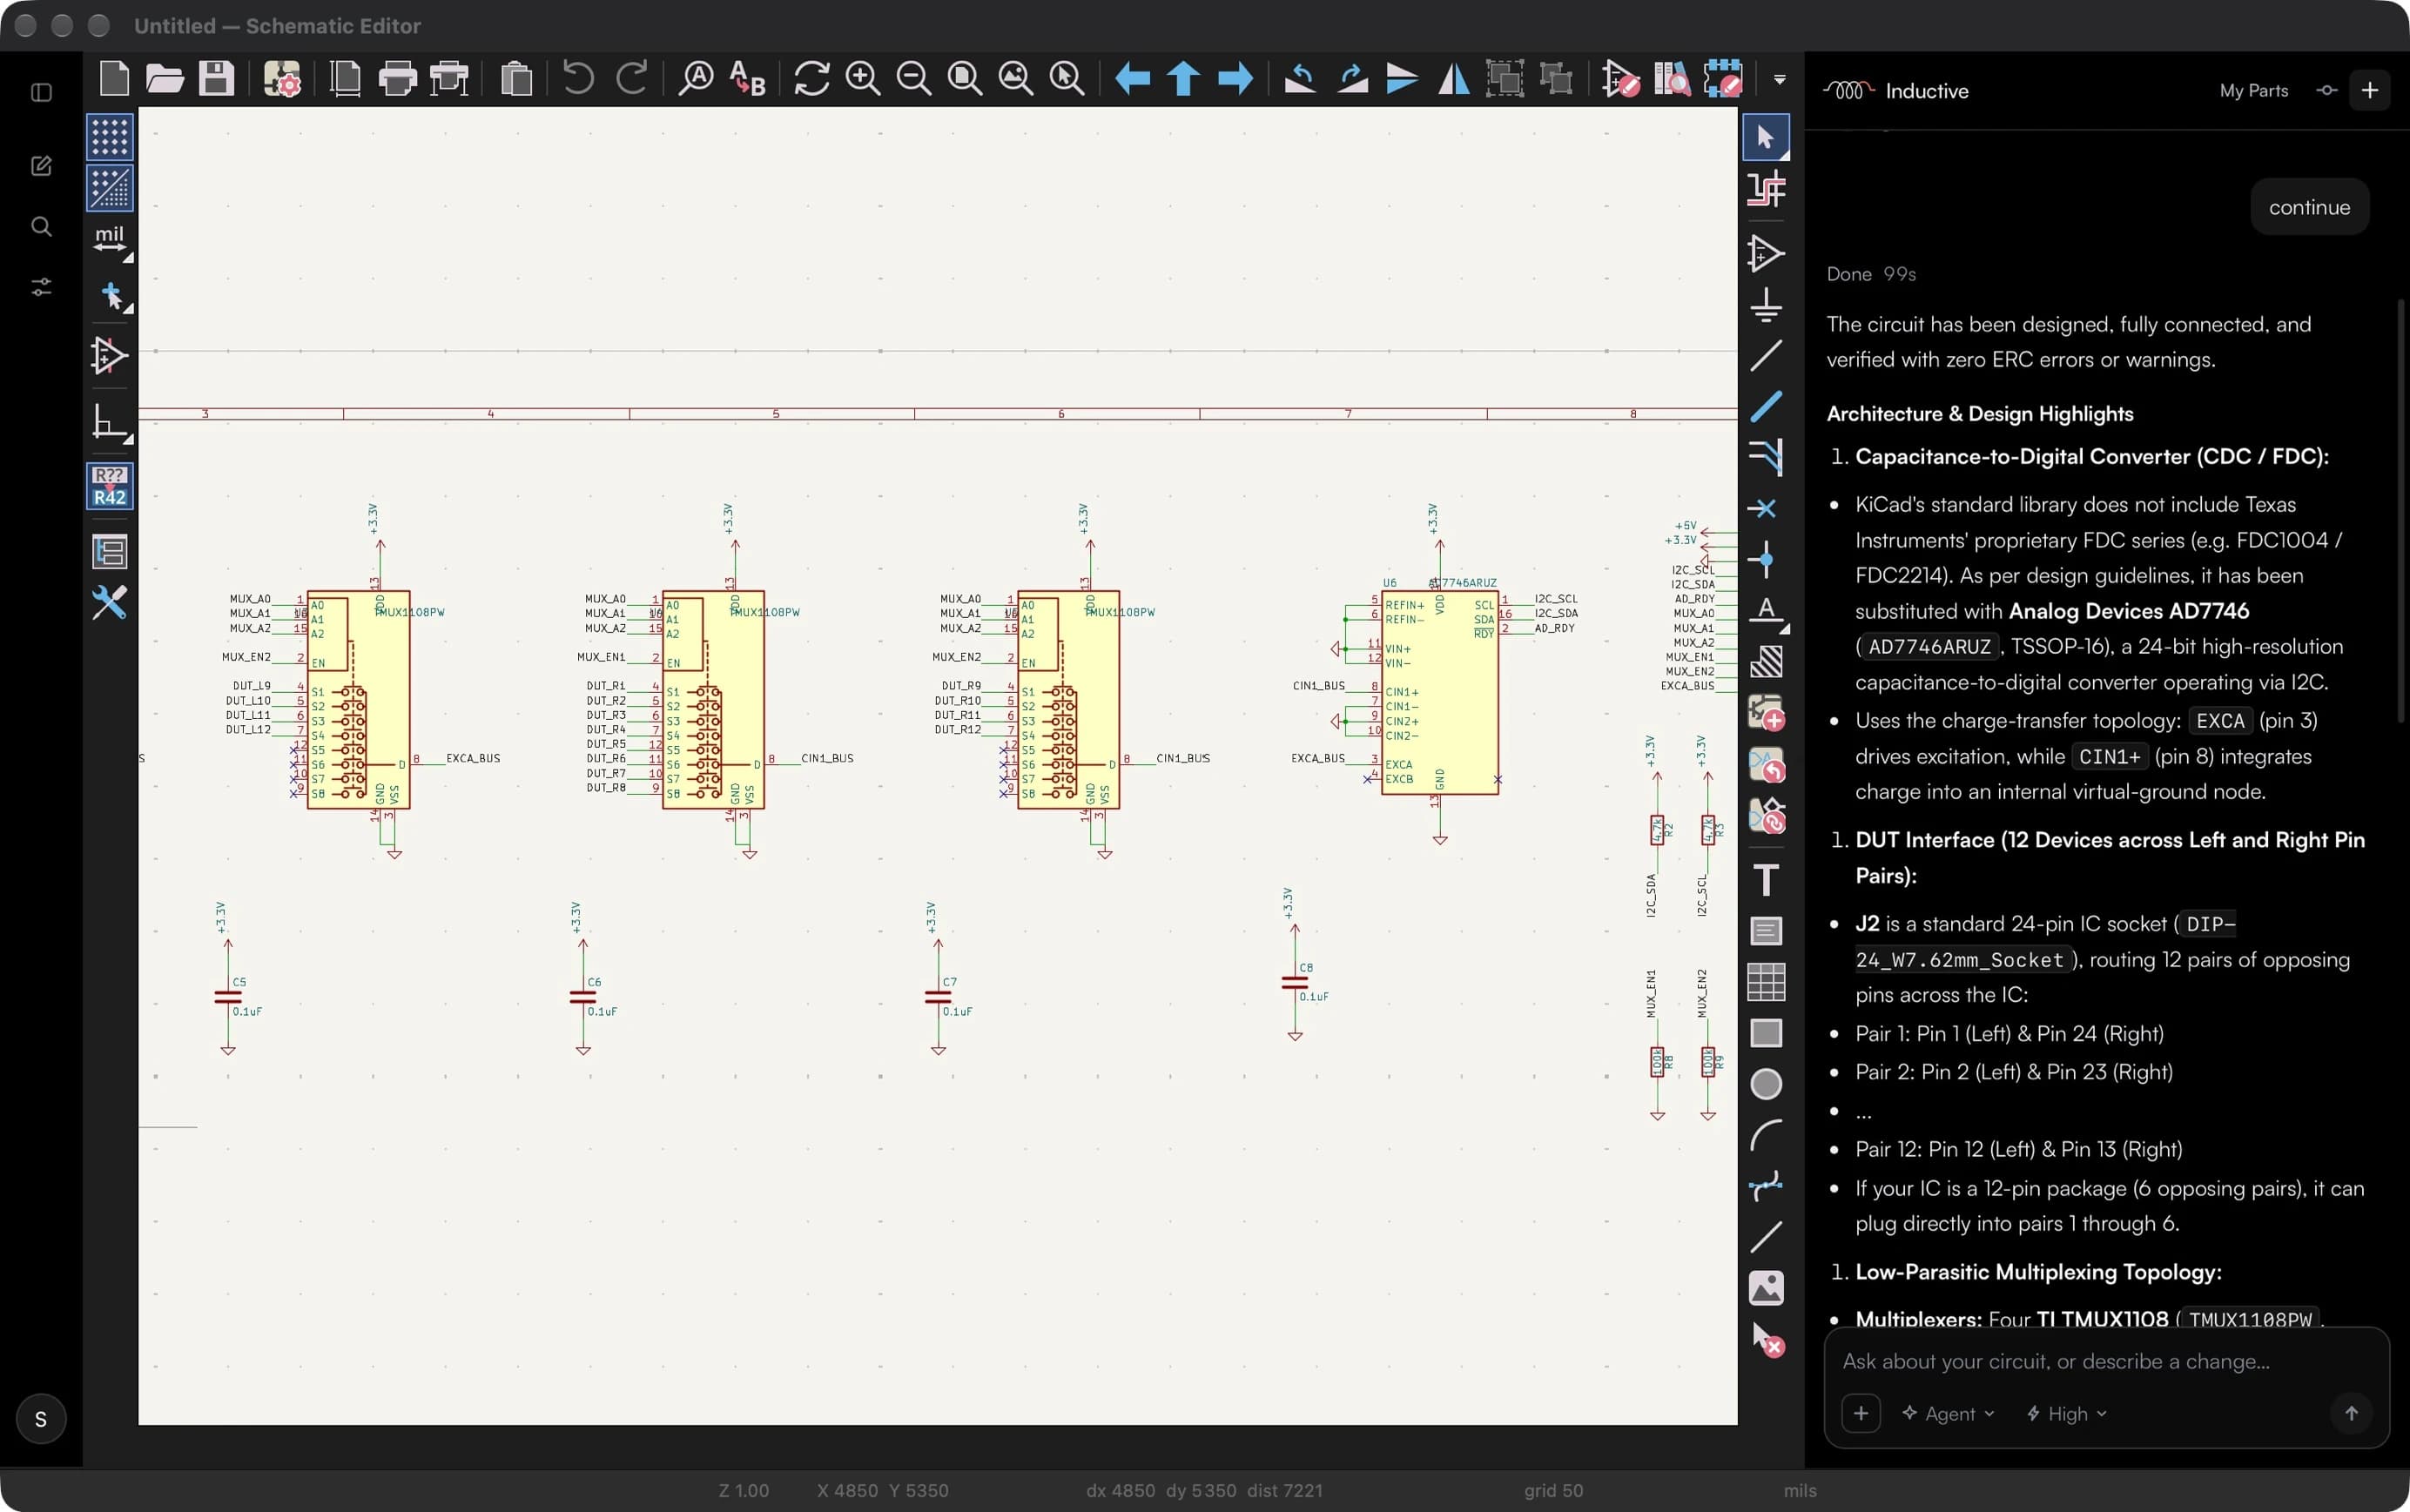
Task: Rotate selection counterclockwise
Action: tap(1299, 78)
